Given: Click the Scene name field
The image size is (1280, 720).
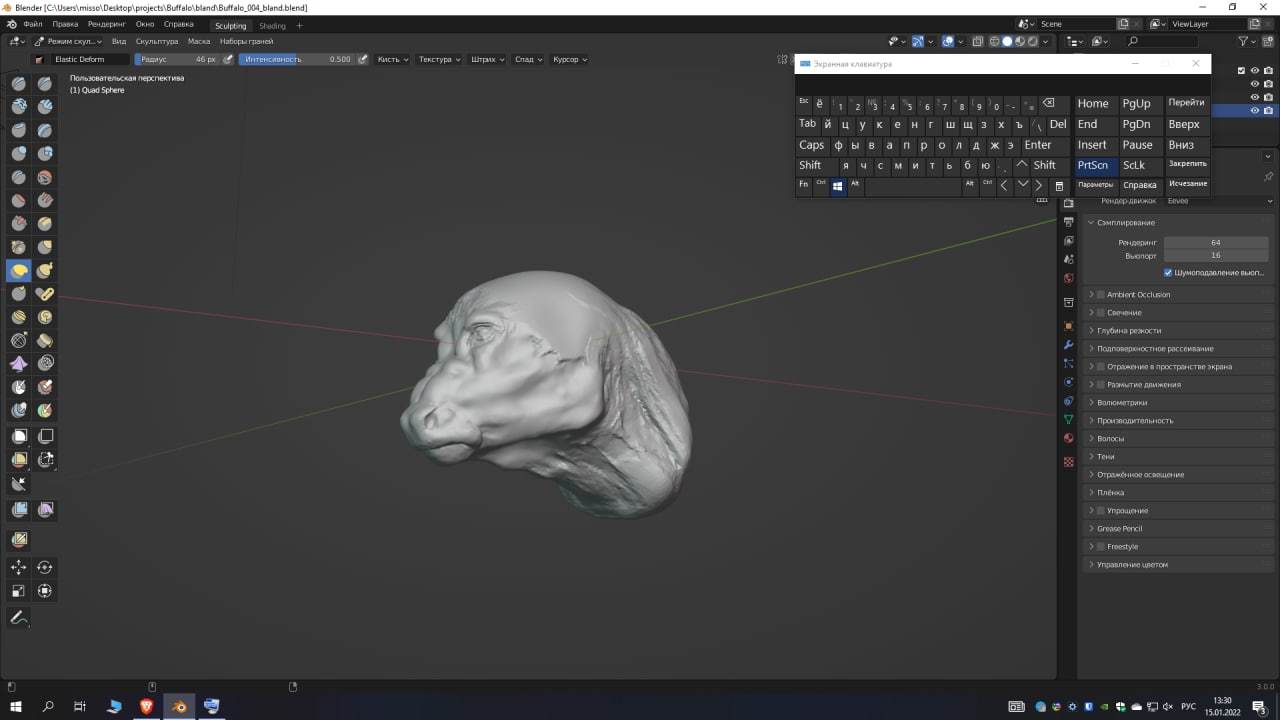Looking at the screenshot, I should 1076,24.
